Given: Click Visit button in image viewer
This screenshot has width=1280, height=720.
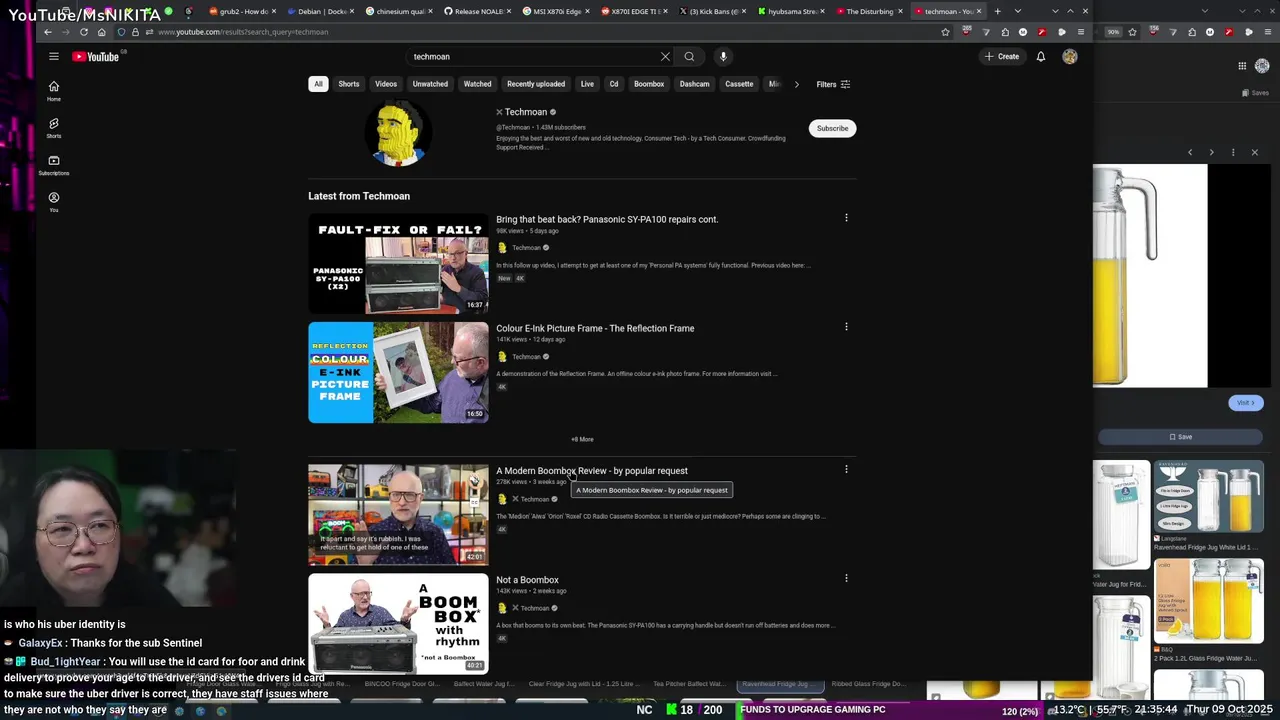Looking at the screenshot, I should (x=1245, y=403).
